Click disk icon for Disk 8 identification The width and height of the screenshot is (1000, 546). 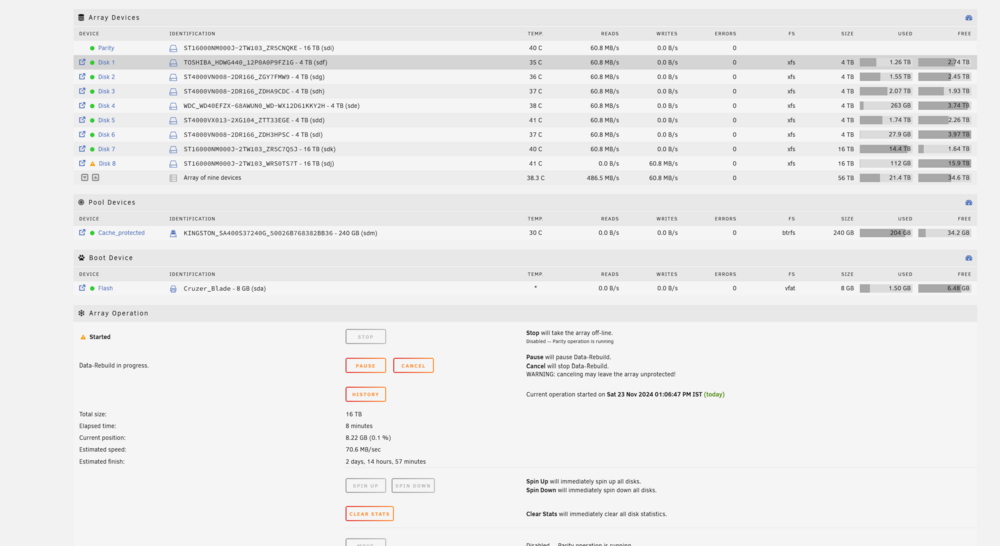(x=173, y=163)
